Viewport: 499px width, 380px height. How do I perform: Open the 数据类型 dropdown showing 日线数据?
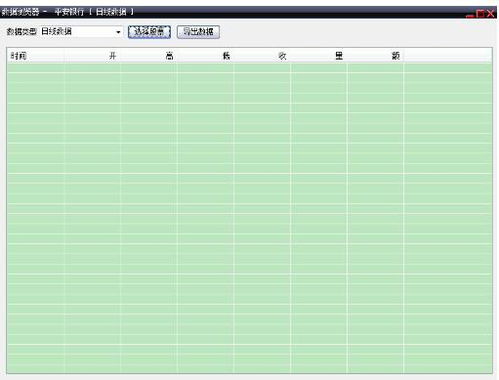click(81, 32)
